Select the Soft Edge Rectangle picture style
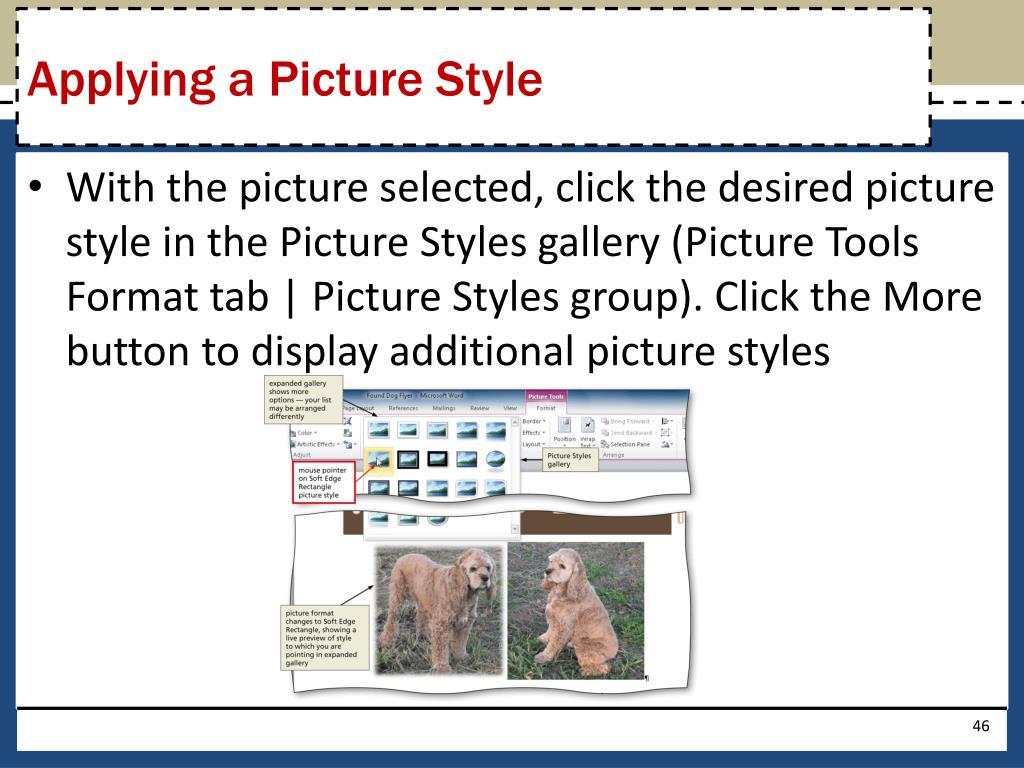Viewport: 1024px width, 768px height. pyautogui.click(x=378, y=460)
